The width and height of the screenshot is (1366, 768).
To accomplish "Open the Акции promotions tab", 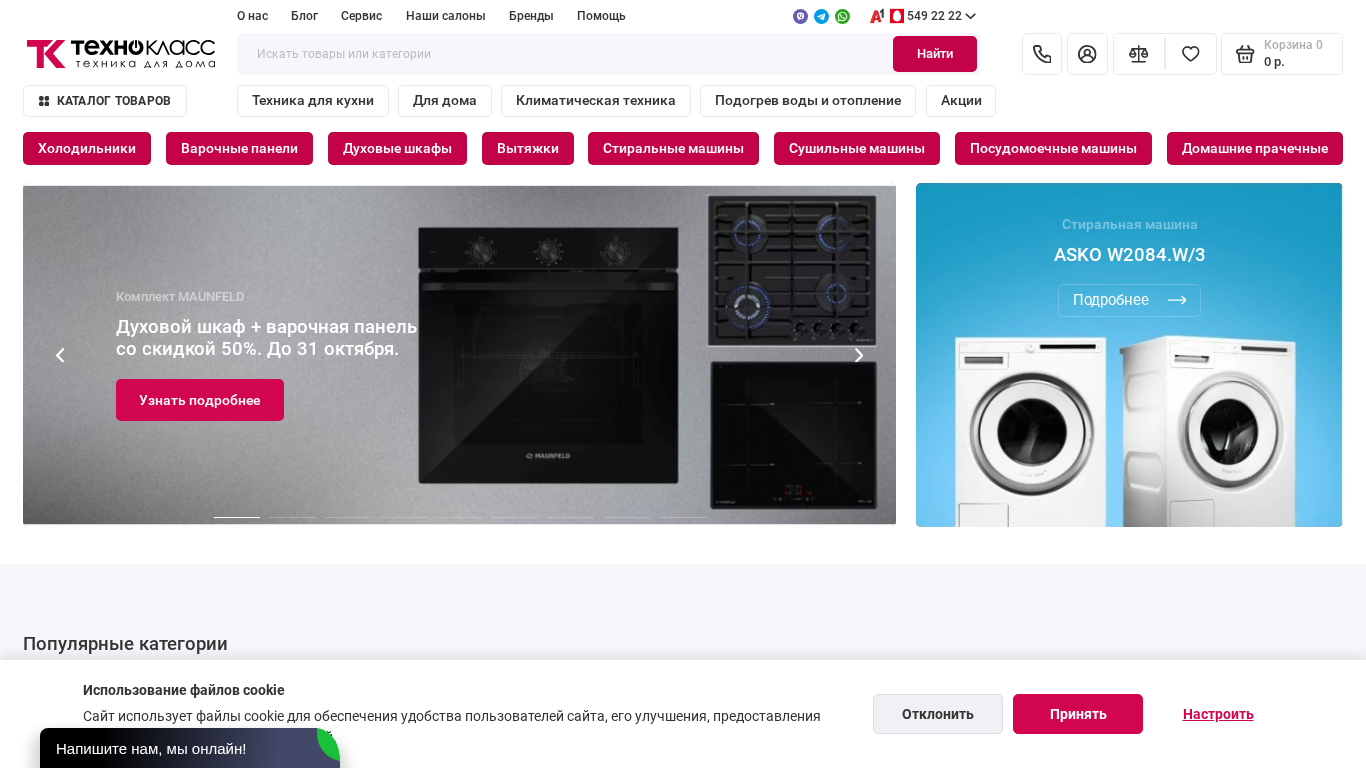I will (961, 101).
